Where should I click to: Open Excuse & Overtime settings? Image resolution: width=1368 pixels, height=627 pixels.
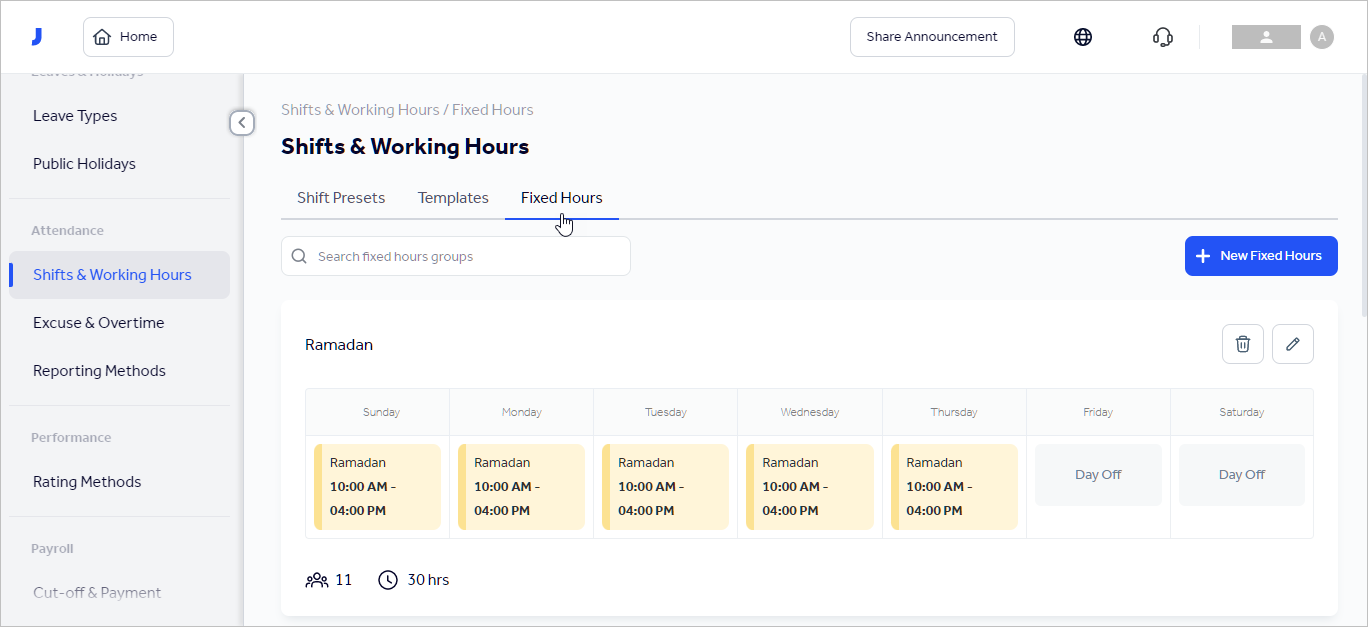point(98,322)
